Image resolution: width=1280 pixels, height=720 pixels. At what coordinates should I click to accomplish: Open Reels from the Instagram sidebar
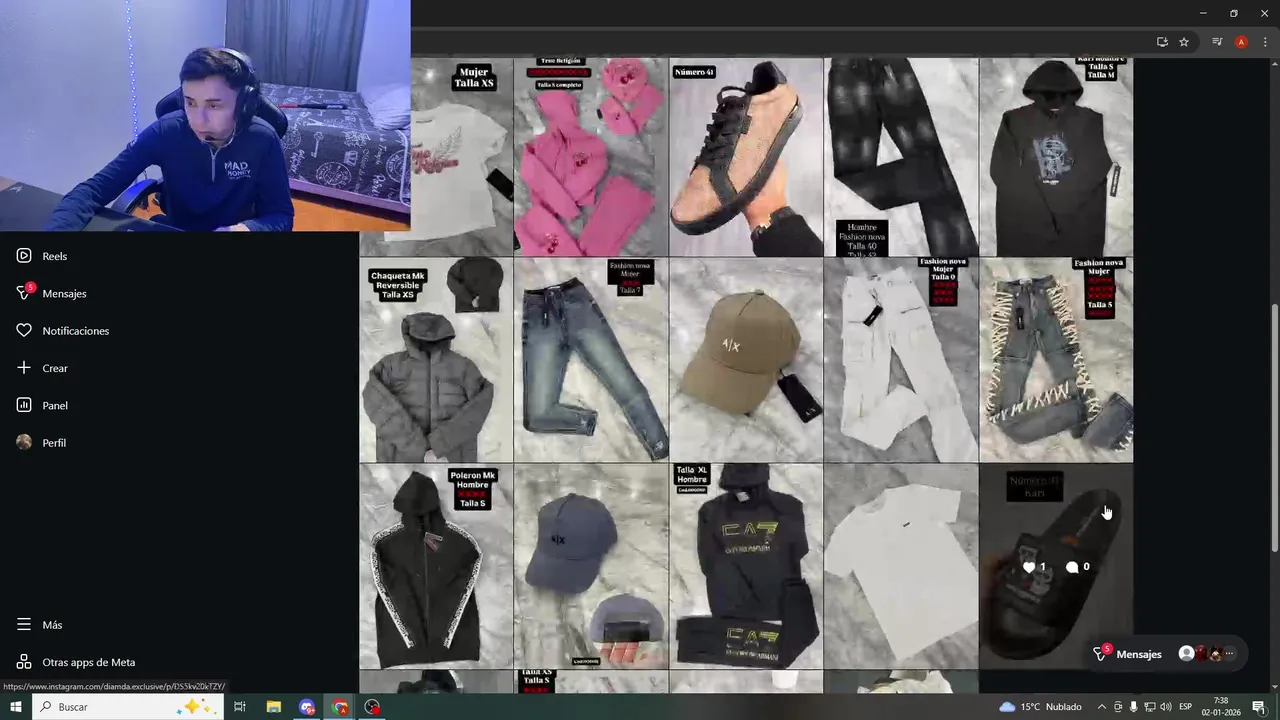(x=24, y=256)
